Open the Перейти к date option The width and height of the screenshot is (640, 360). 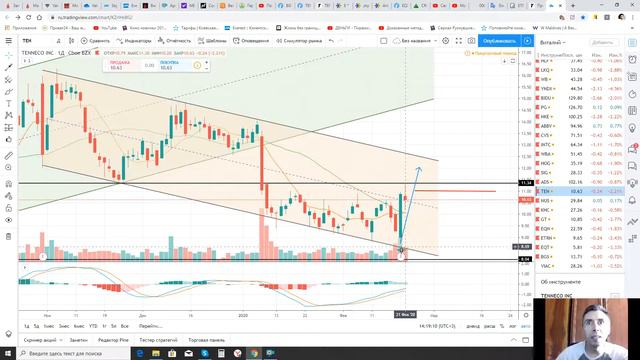(x=151, y=326)
